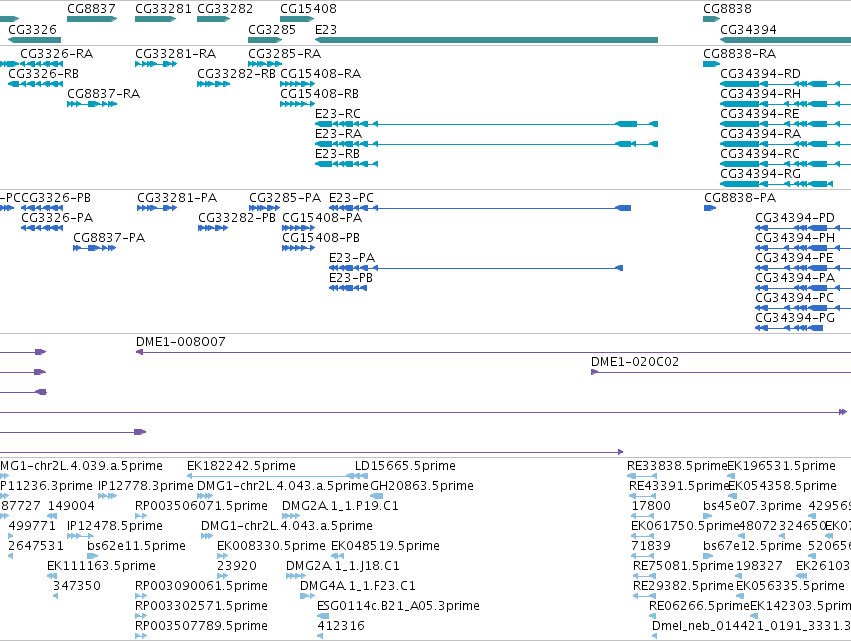The width and height of the screenshot is (851, 641).
Task: Open DMG4A.1_1.F23.C1 label
Action: (x=358, y=586)
